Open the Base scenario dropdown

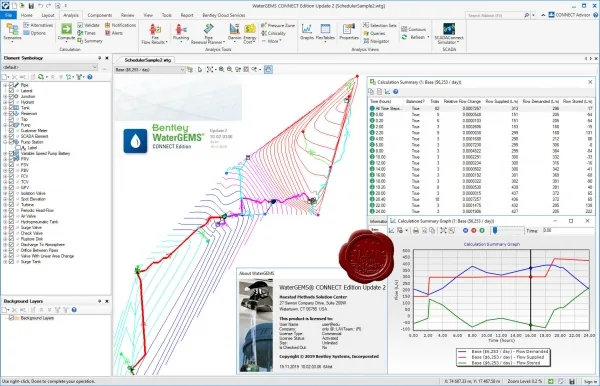click(x=150, y=70)
